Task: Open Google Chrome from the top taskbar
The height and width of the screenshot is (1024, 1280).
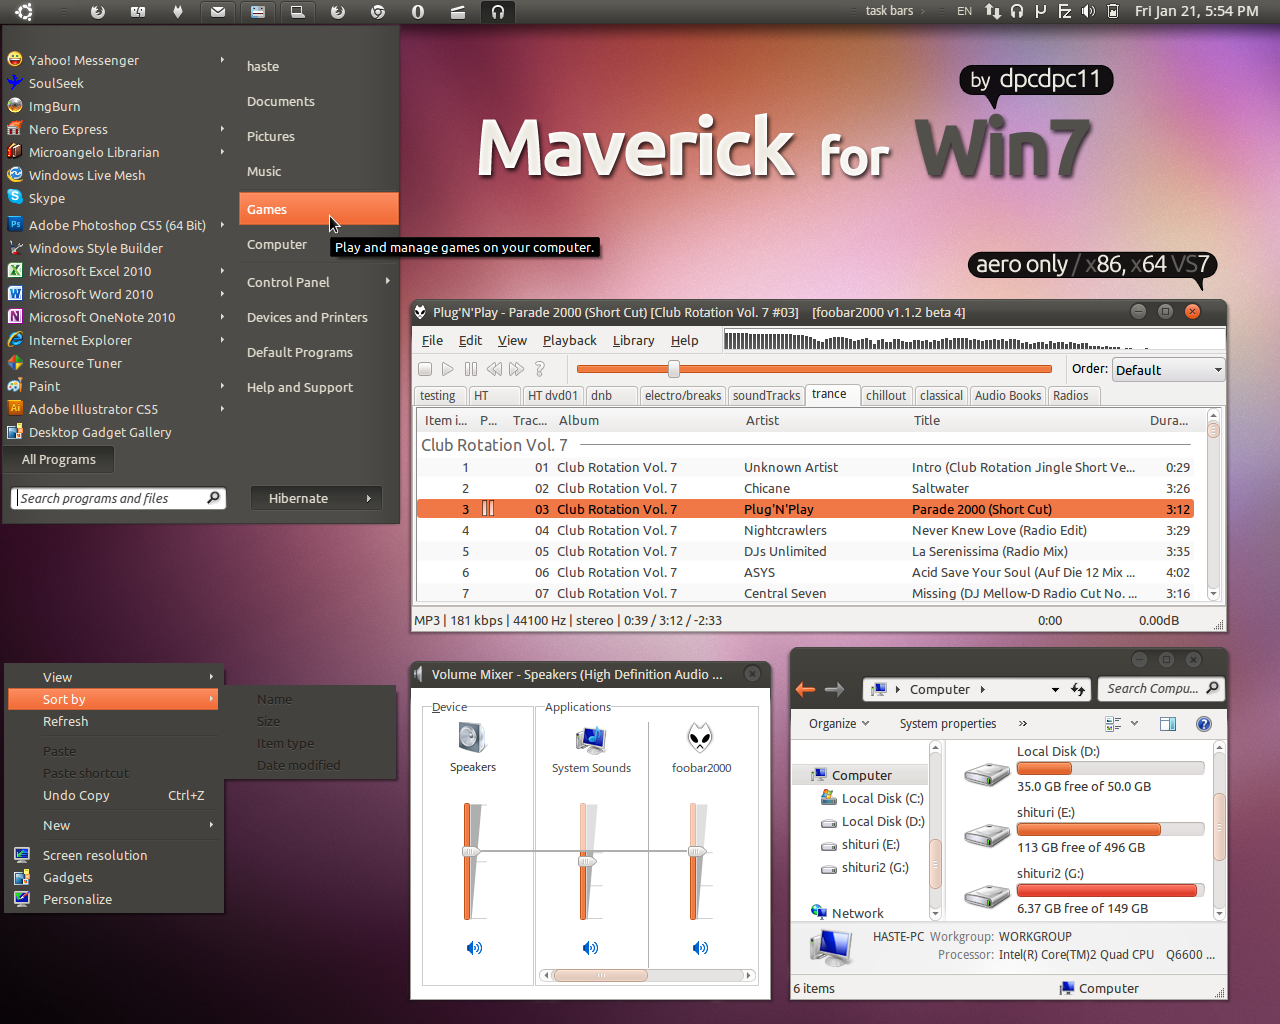Action: [378, 12]
